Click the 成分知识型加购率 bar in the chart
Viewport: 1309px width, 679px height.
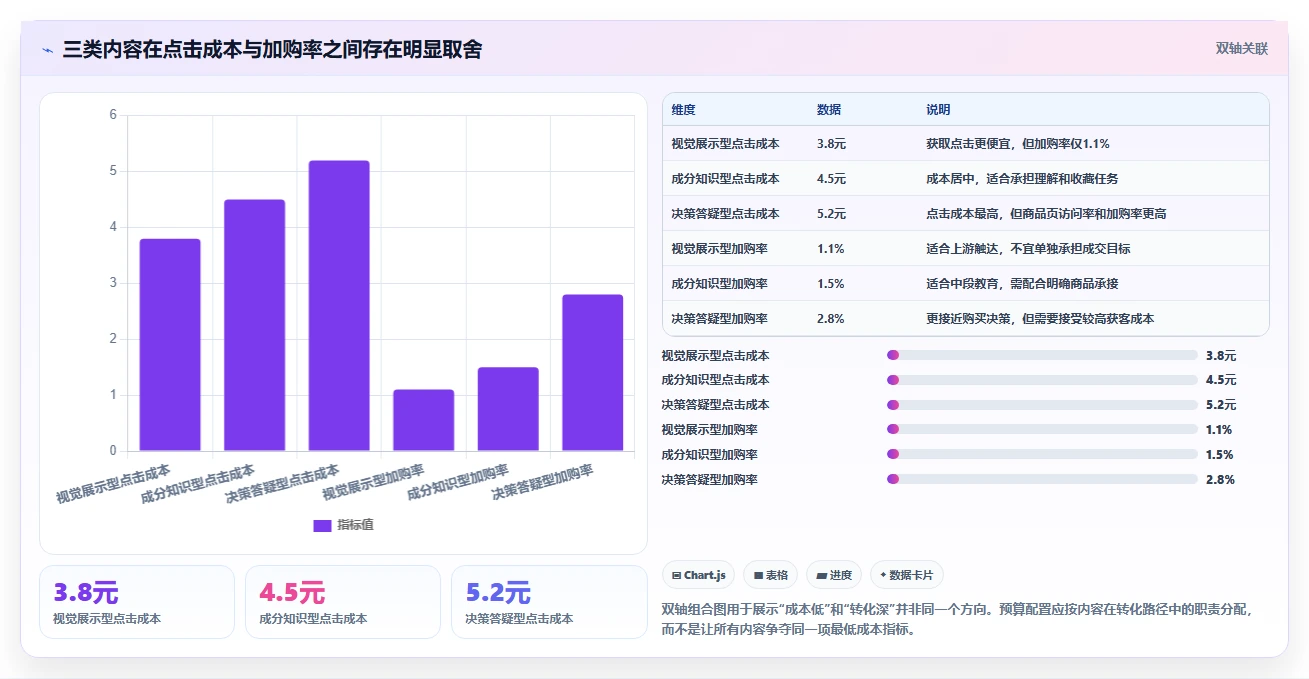(x=508, y=409)
